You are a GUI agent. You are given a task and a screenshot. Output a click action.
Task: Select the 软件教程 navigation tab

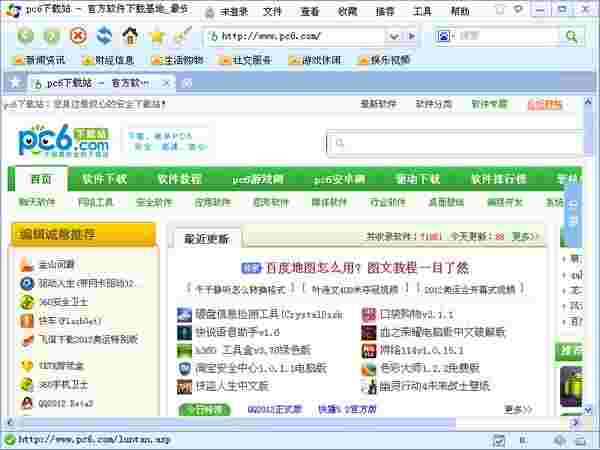coord(179,179)
